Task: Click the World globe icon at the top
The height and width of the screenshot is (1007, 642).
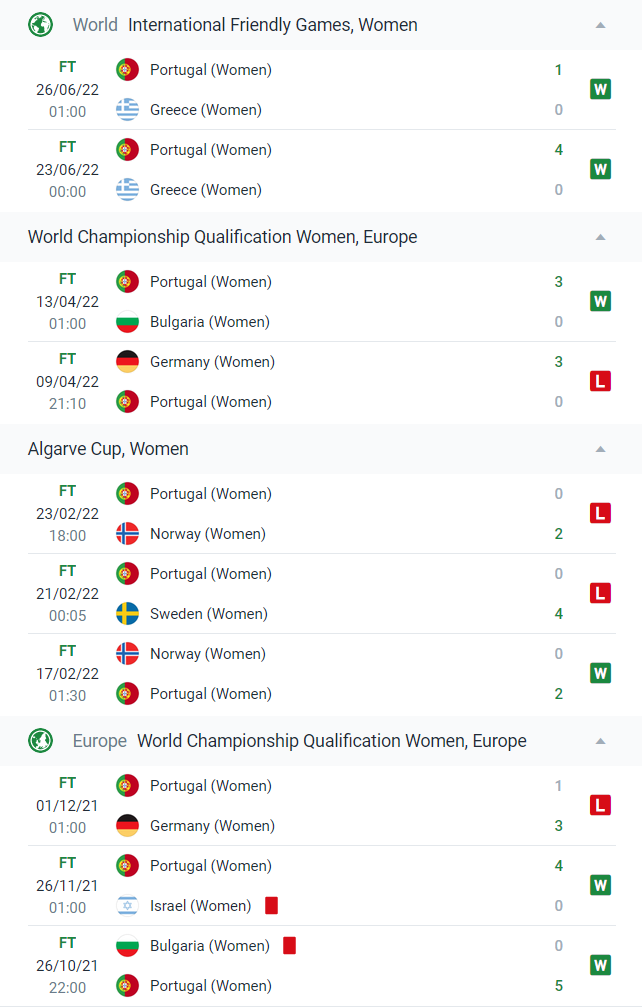Action: pos(40,24)
